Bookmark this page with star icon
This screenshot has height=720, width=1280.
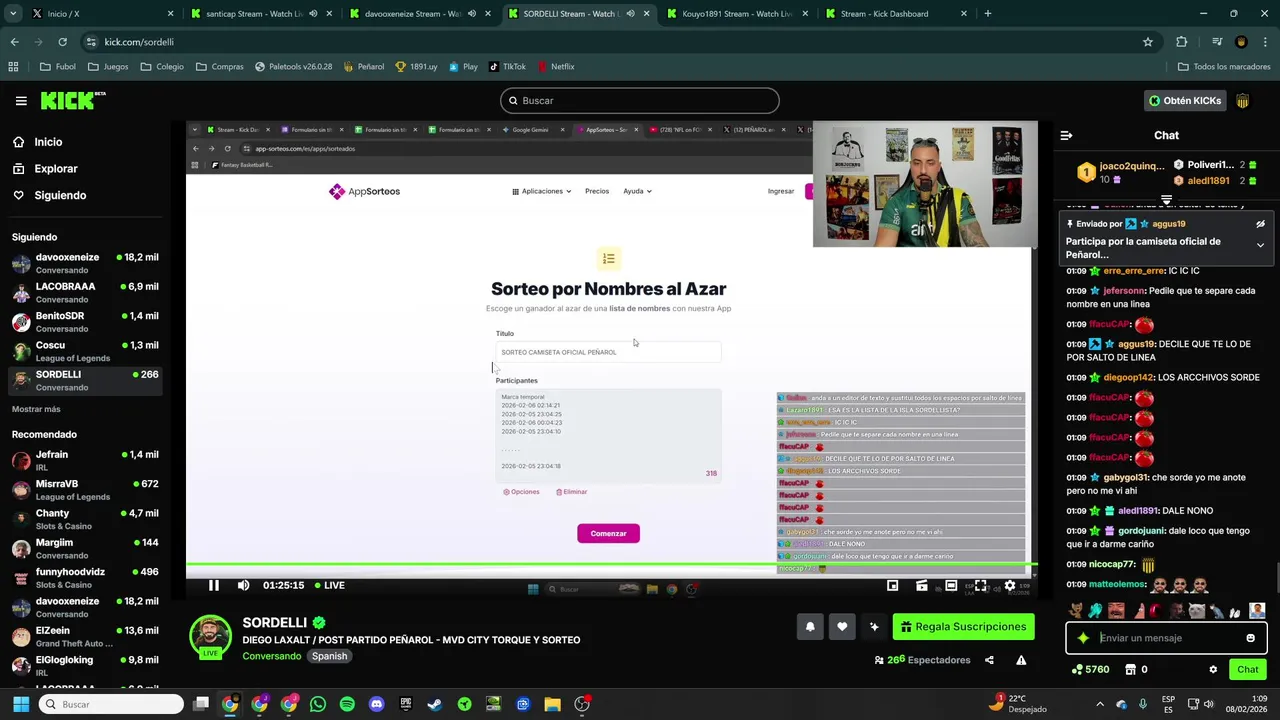pyautogui.click(x=1148, y=42)
